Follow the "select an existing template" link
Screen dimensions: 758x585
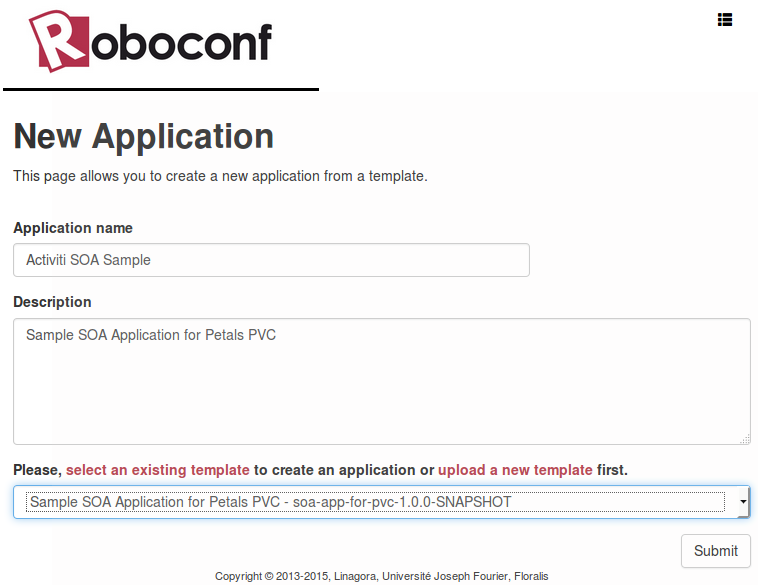158,470
